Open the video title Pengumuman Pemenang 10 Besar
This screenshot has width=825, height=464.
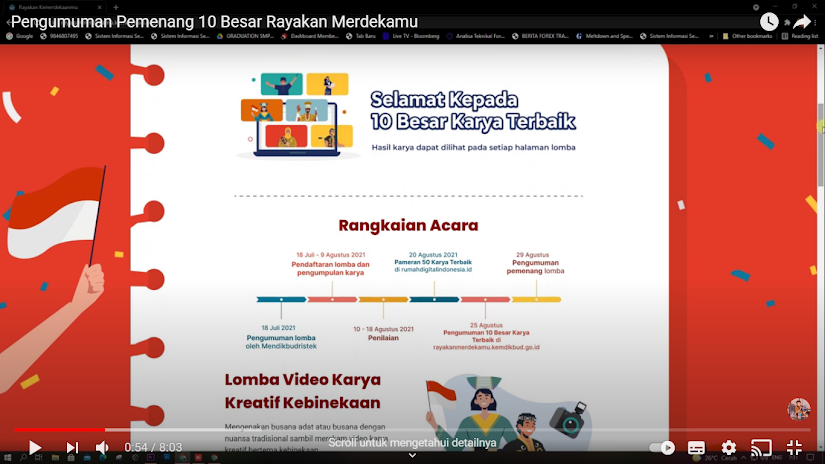click(x=214, y=22)
